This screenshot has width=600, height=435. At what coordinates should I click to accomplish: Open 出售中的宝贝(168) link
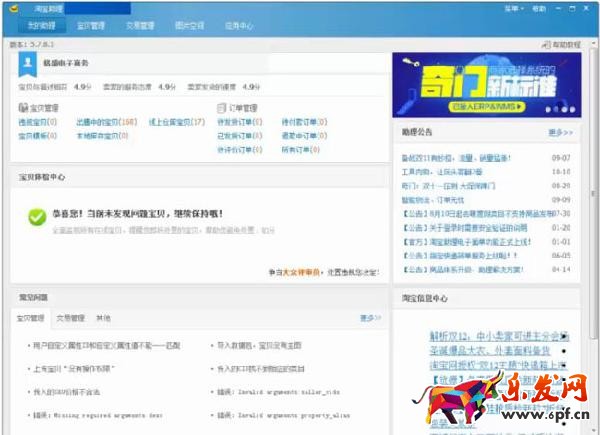pos(107,122)
